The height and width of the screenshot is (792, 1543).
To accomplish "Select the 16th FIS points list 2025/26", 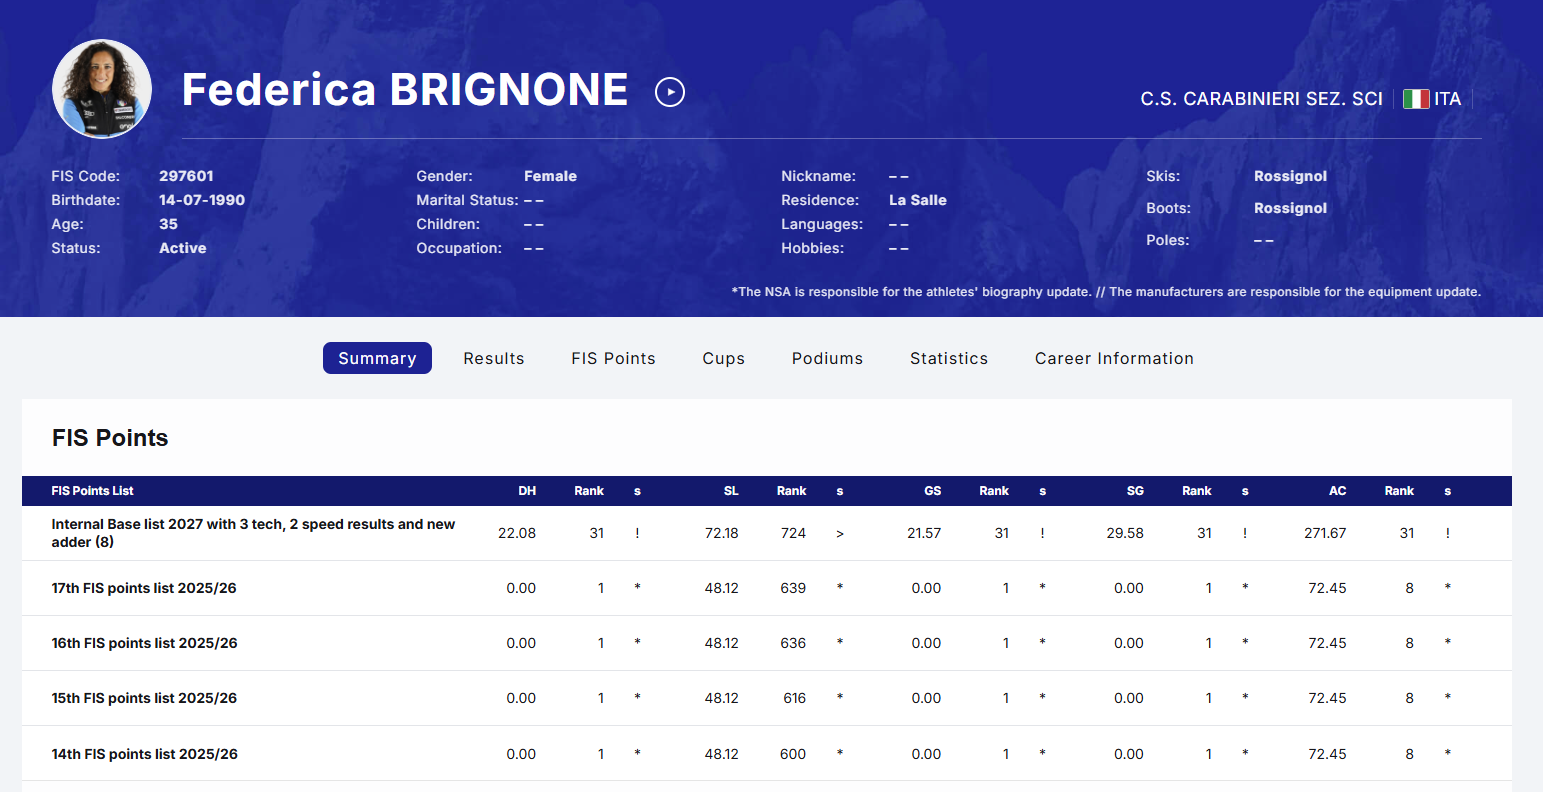I will (x=144, y=643).
